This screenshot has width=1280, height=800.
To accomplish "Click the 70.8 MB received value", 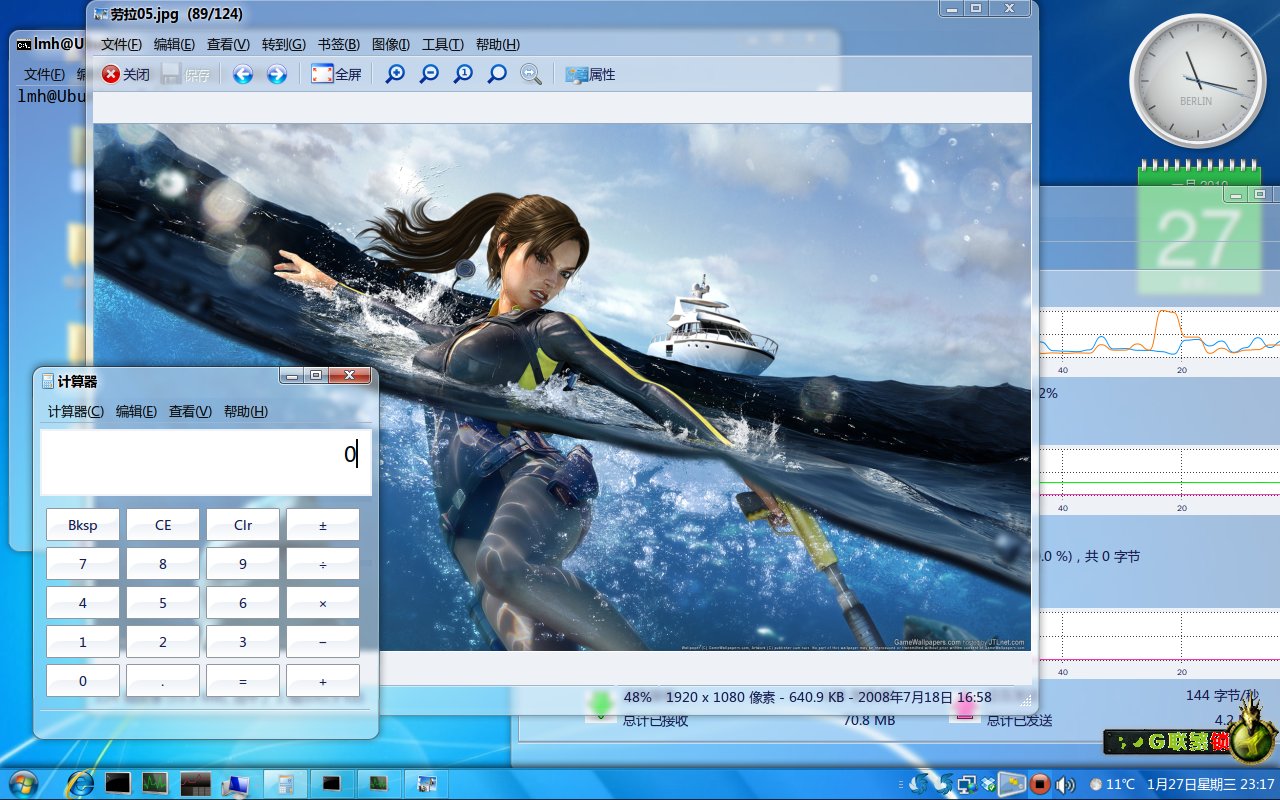I will (x=868, y=719).
